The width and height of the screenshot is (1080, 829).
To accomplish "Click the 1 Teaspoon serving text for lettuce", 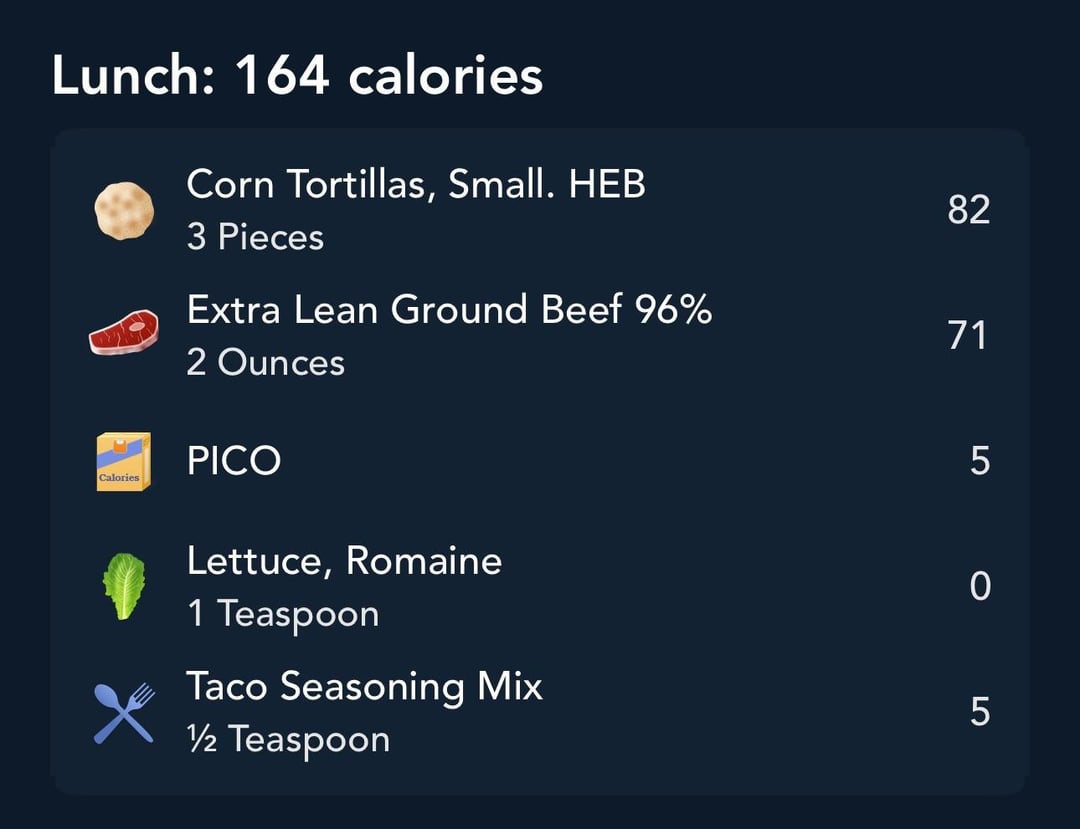I will coord(283,614).
